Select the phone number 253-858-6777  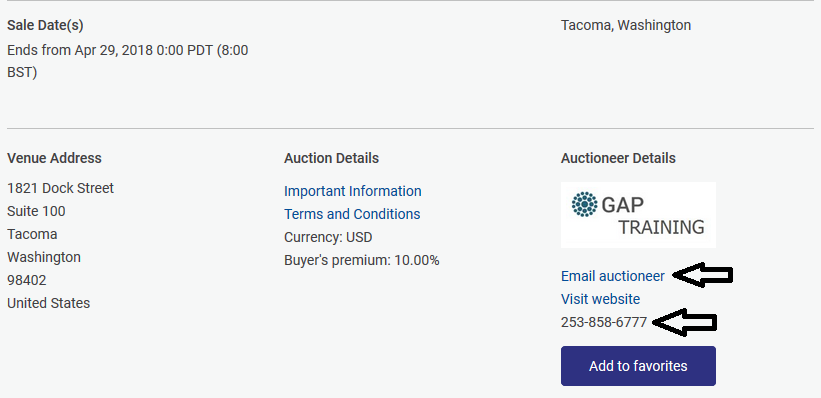[x=604, y=322]
